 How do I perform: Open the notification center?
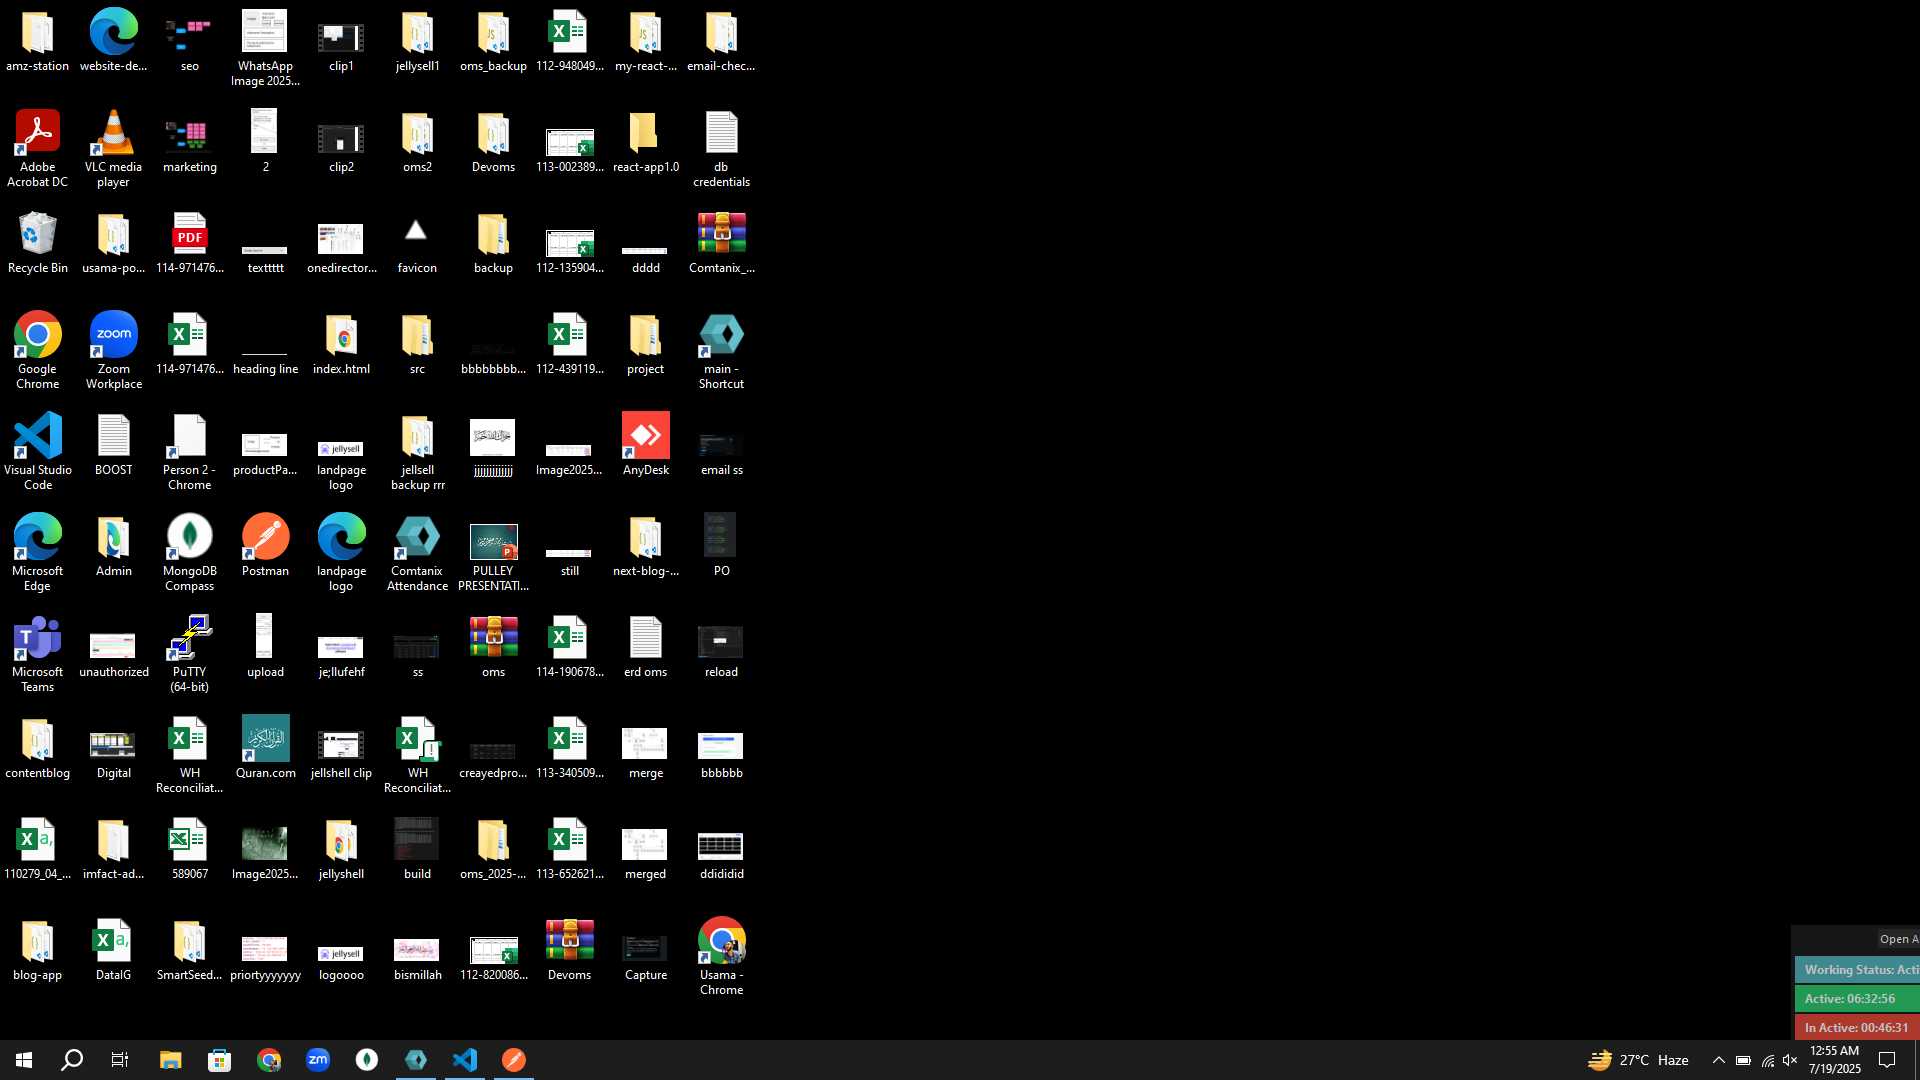(x=1888, y=1060)
